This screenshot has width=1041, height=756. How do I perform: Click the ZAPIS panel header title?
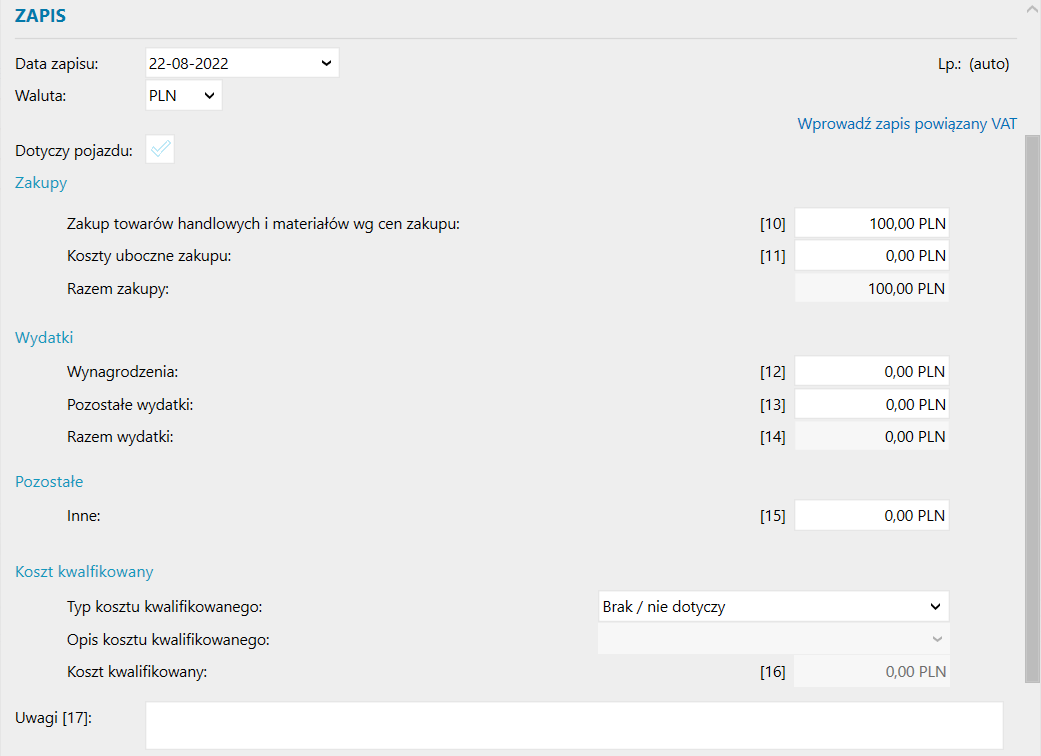pos(41,15)
